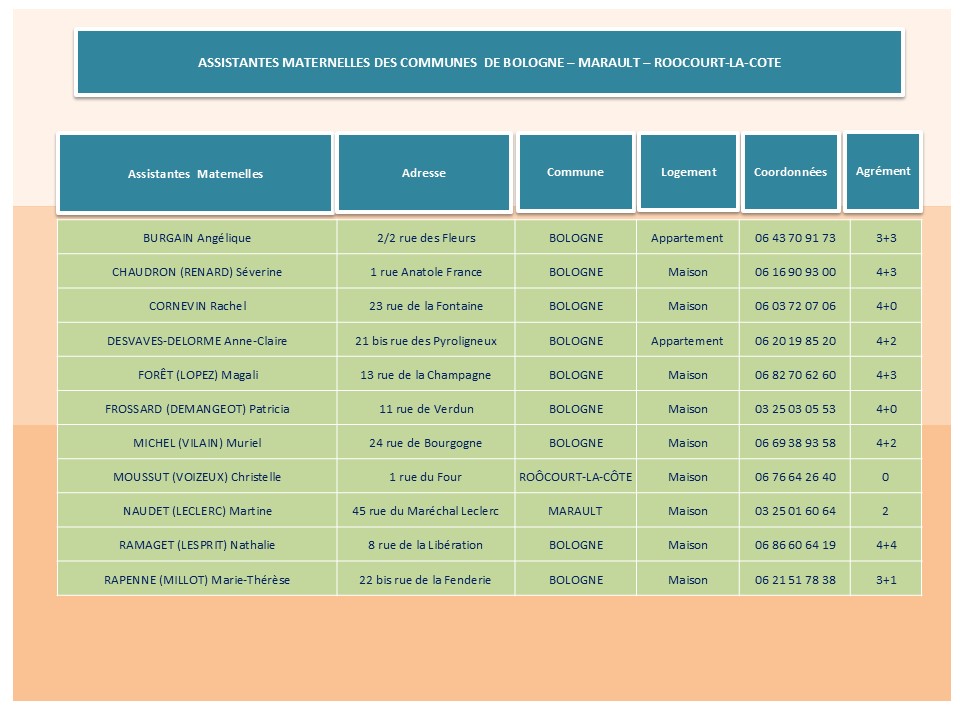Viewport: 960px width, 720px height.
Task: Click the FORÊT (LOPEZ) Magali row name
Action: pyautogui.click(x=197, y=375)
